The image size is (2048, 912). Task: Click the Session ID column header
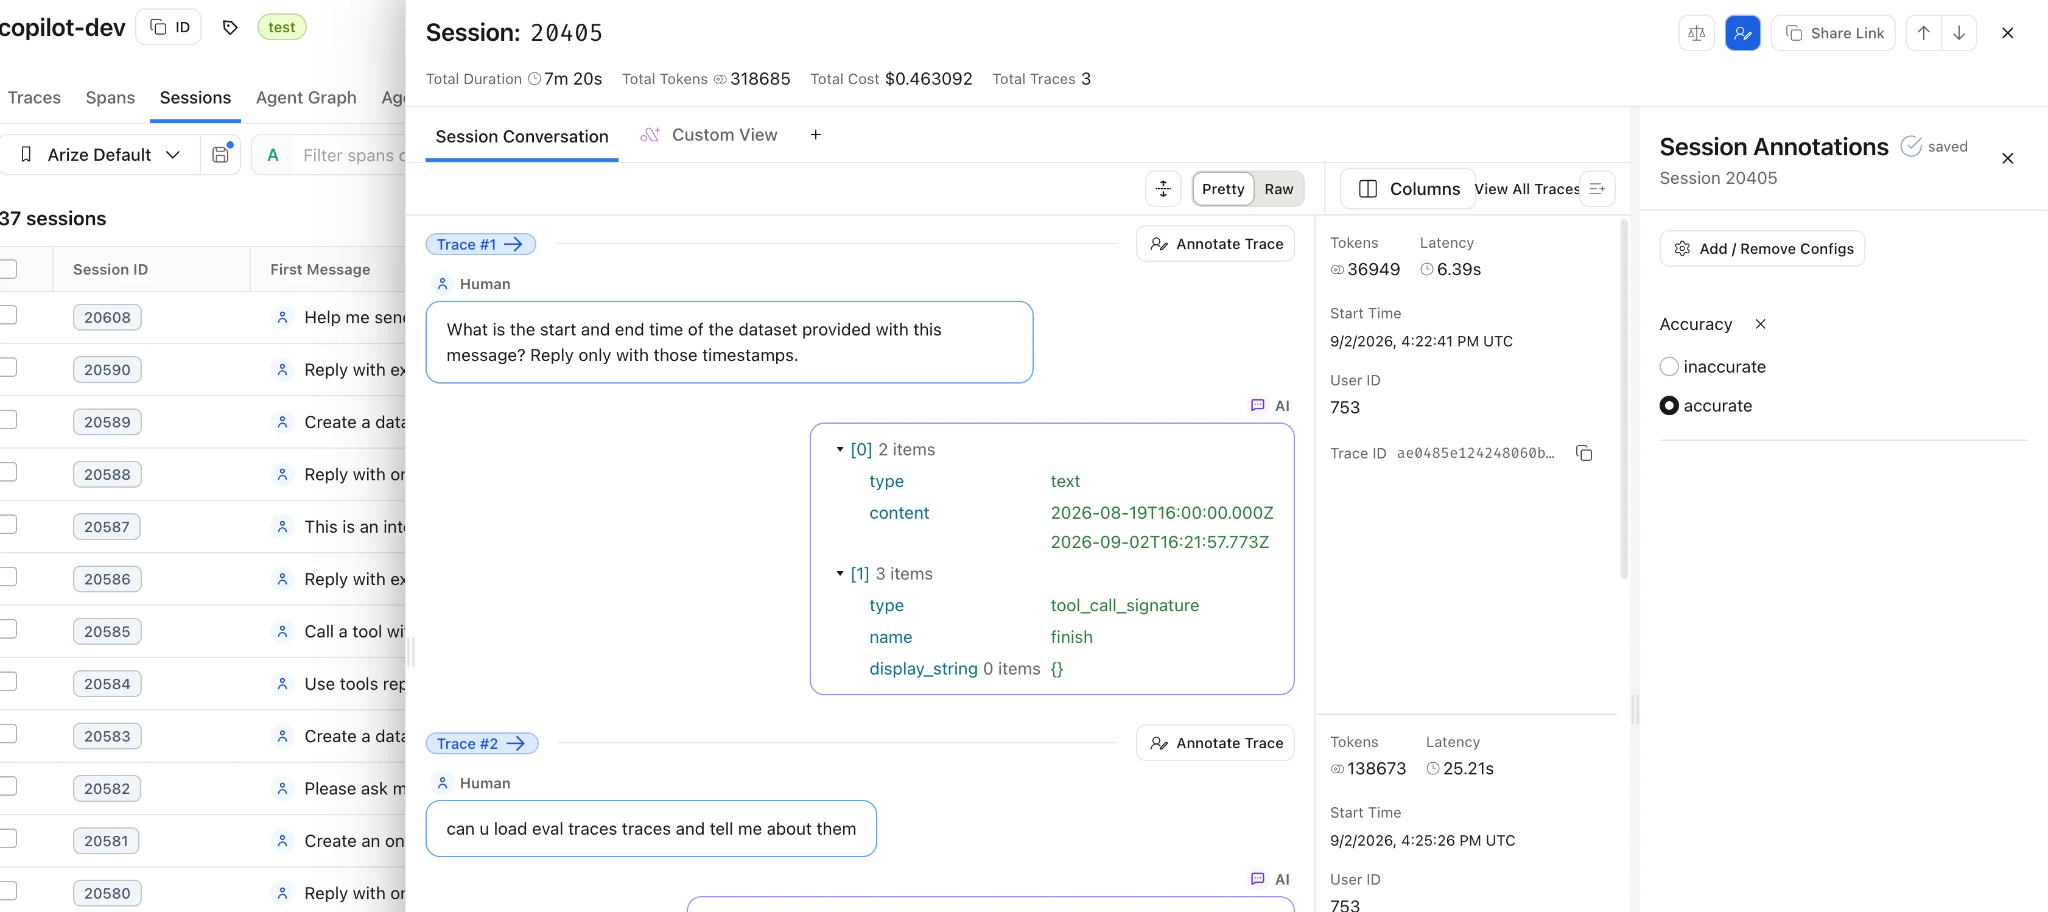110,269
